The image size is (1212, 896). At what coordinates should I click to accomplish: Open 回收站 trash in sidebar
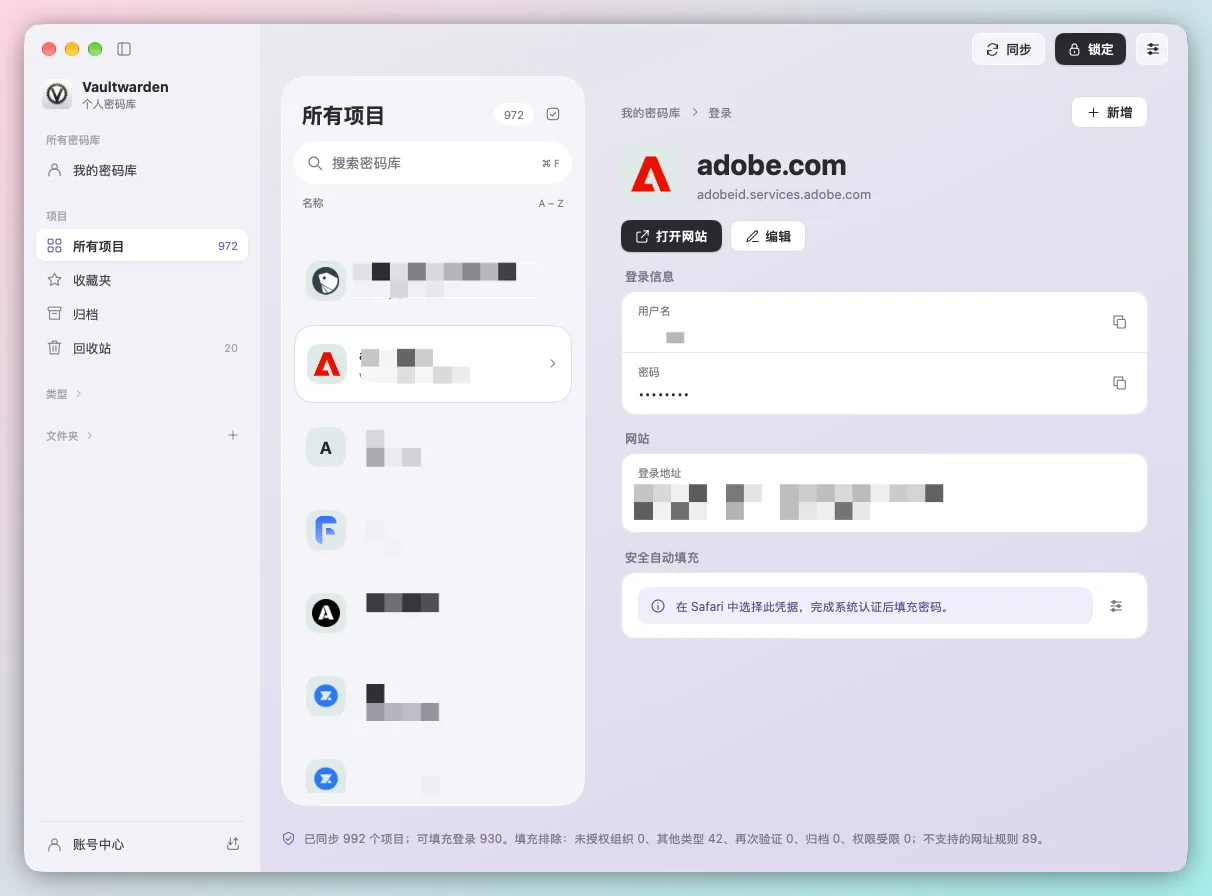point(142,348)
